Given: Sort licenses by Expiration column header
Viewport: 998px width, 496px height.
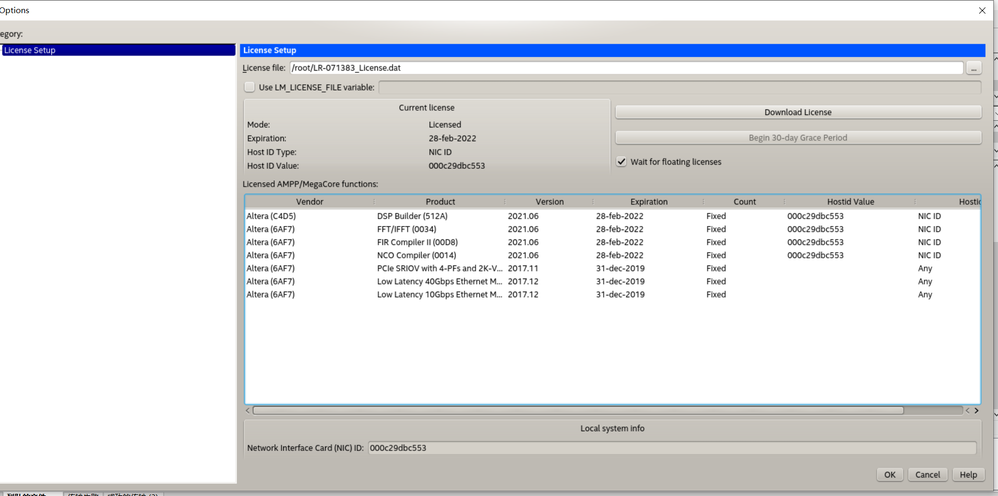Looking at the screenshot, I should (x=648, y=202).
